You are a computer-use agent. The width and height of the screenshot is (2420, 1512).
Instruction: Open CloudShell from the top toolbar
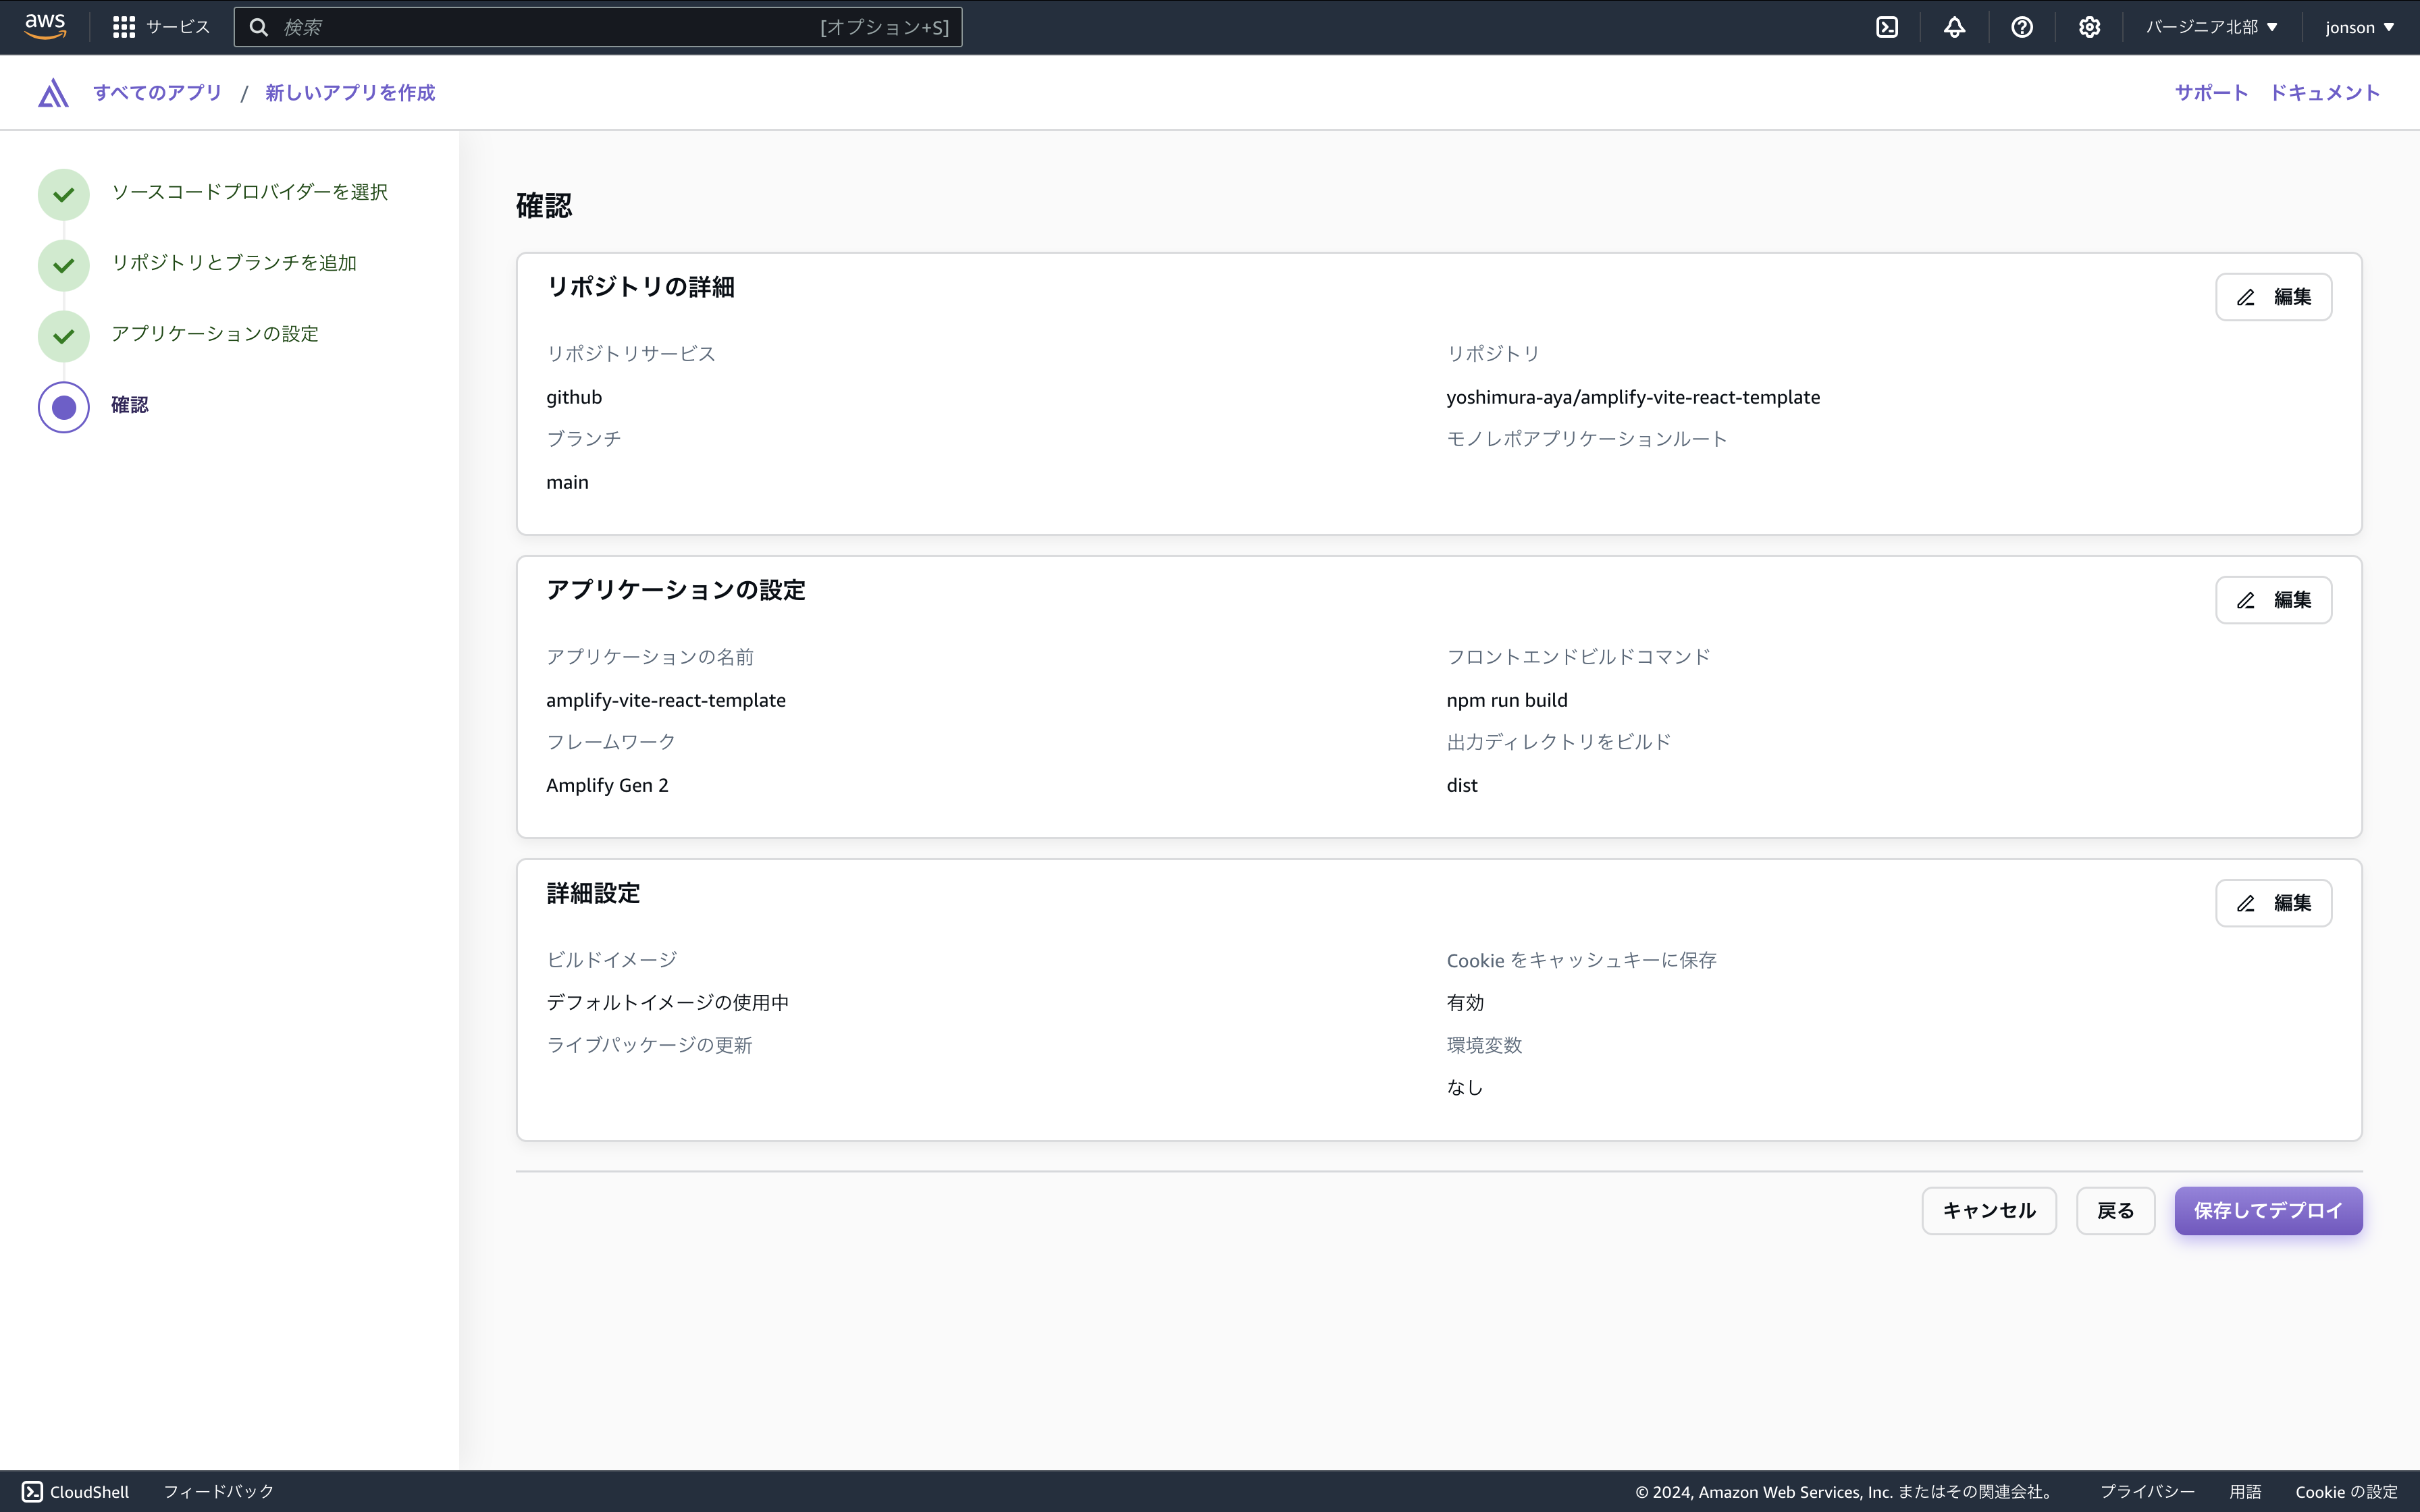point(1888,27)
